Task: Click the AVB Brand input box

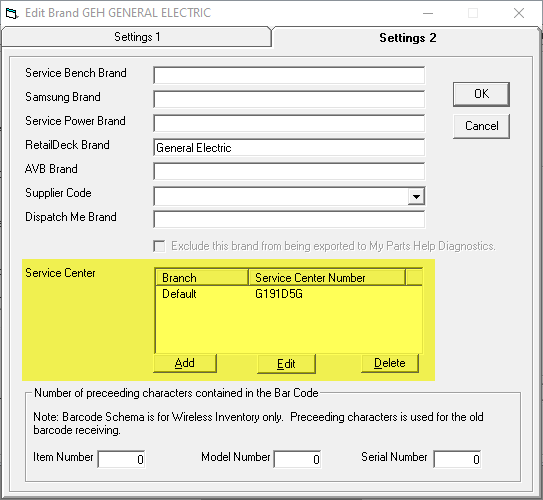Action: click(x=289, y=171)
